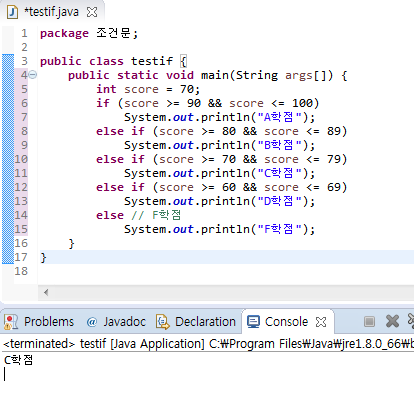Click the Console monitor icon

point(253,322)
